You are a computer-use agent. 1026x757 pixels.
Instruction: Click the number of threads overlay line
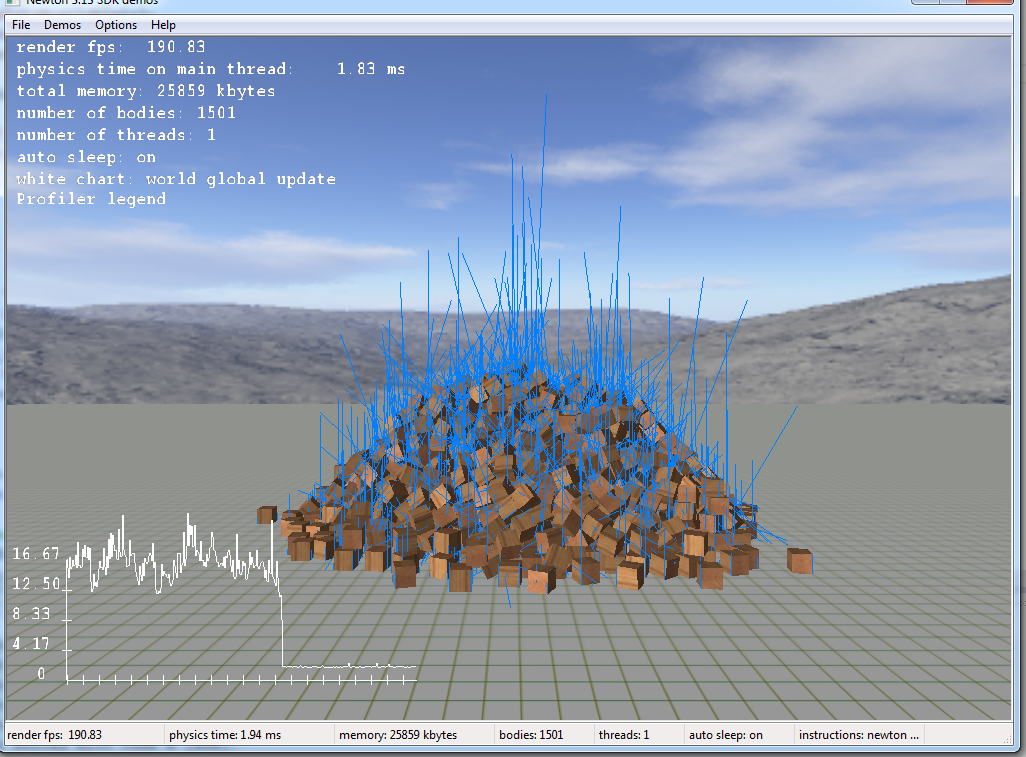click(x=116, y=135)
